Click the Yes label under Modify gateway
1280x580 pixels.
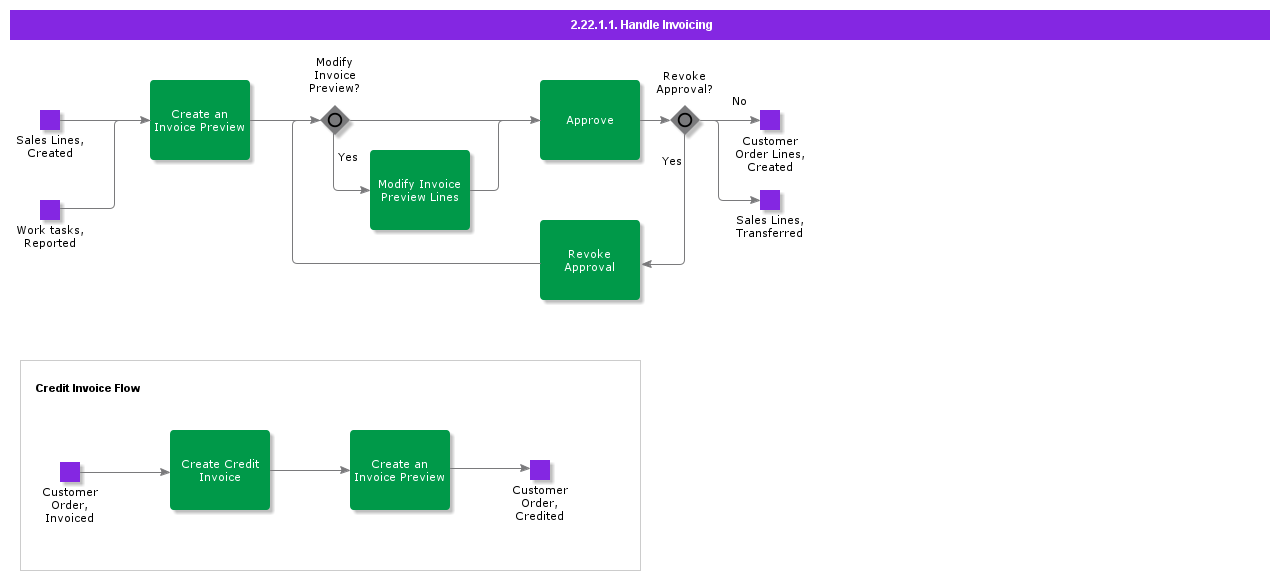point(348,157)
